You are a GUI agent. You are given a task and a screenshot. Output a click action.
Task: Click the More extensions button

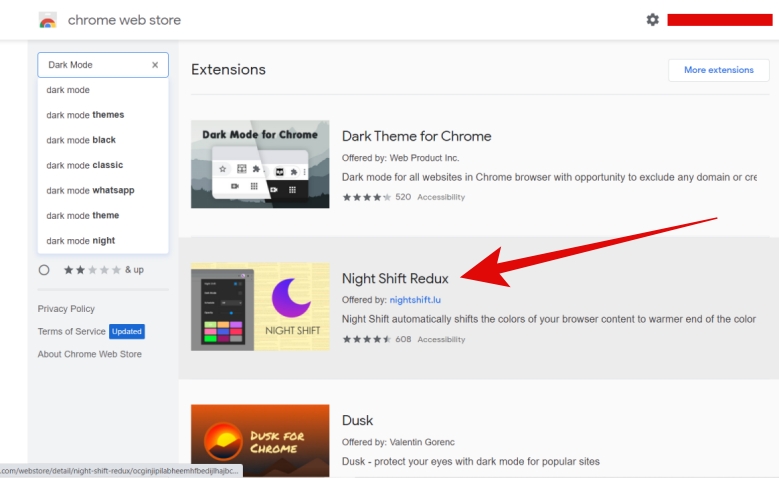click(x=718, y=70)
